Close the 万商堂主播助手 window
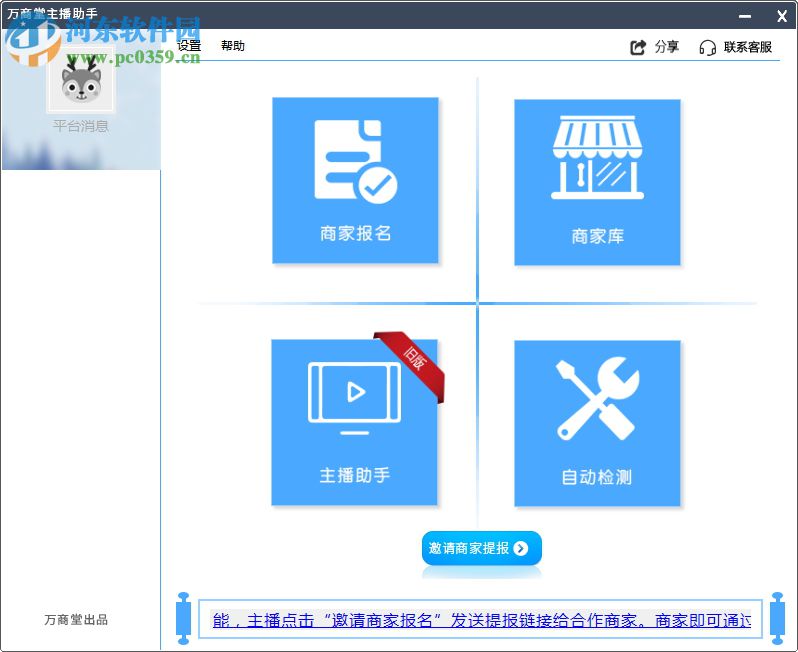 [782, 16]
